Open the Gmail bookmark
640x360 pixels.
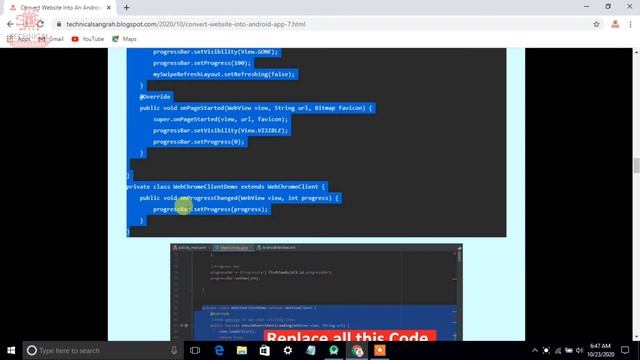point(51,39)
